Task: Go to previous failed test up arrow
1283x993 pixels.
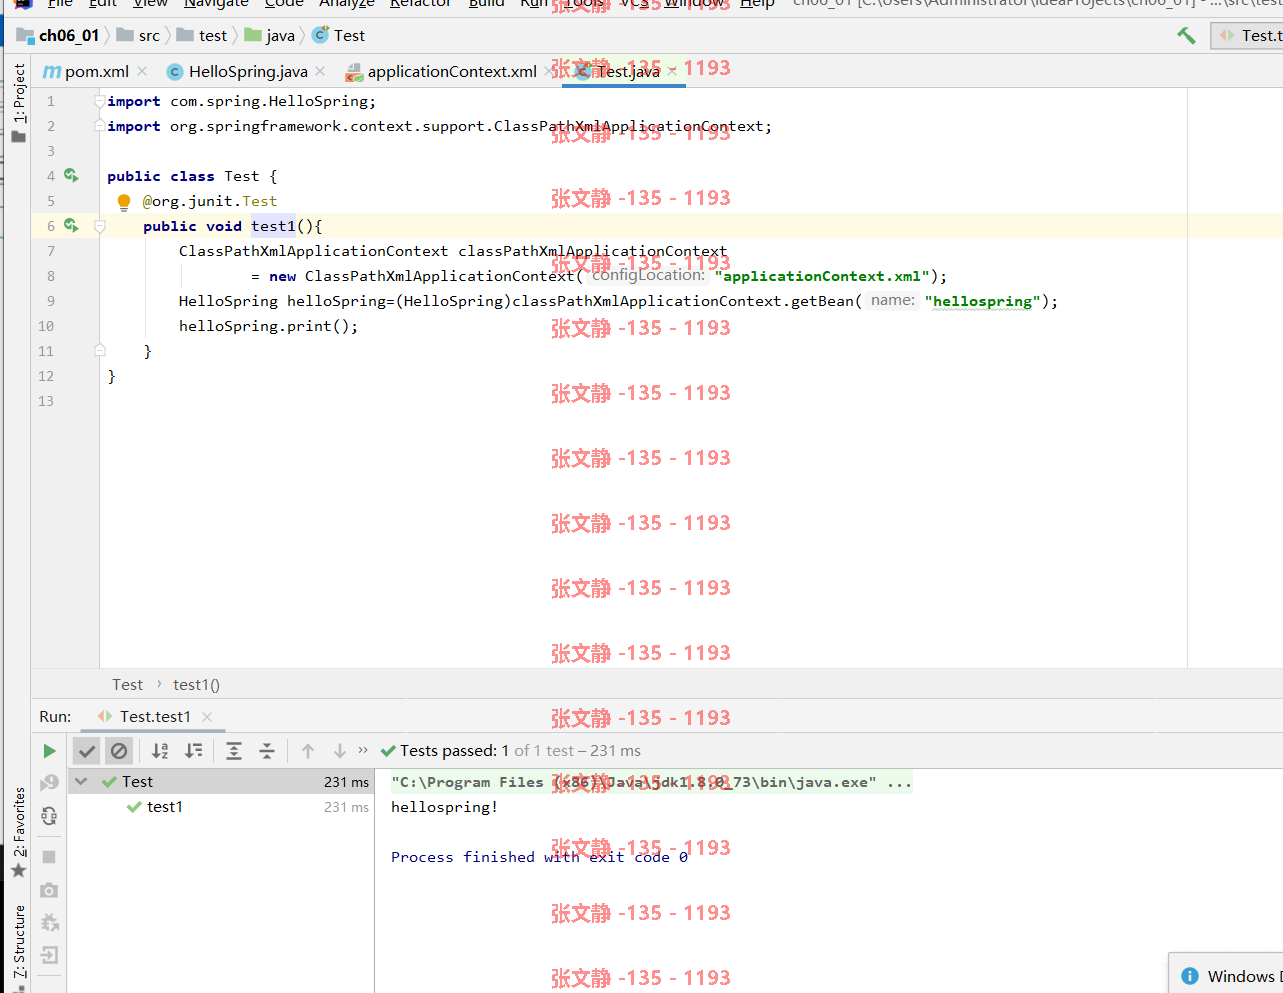Action: pos(308,751)
